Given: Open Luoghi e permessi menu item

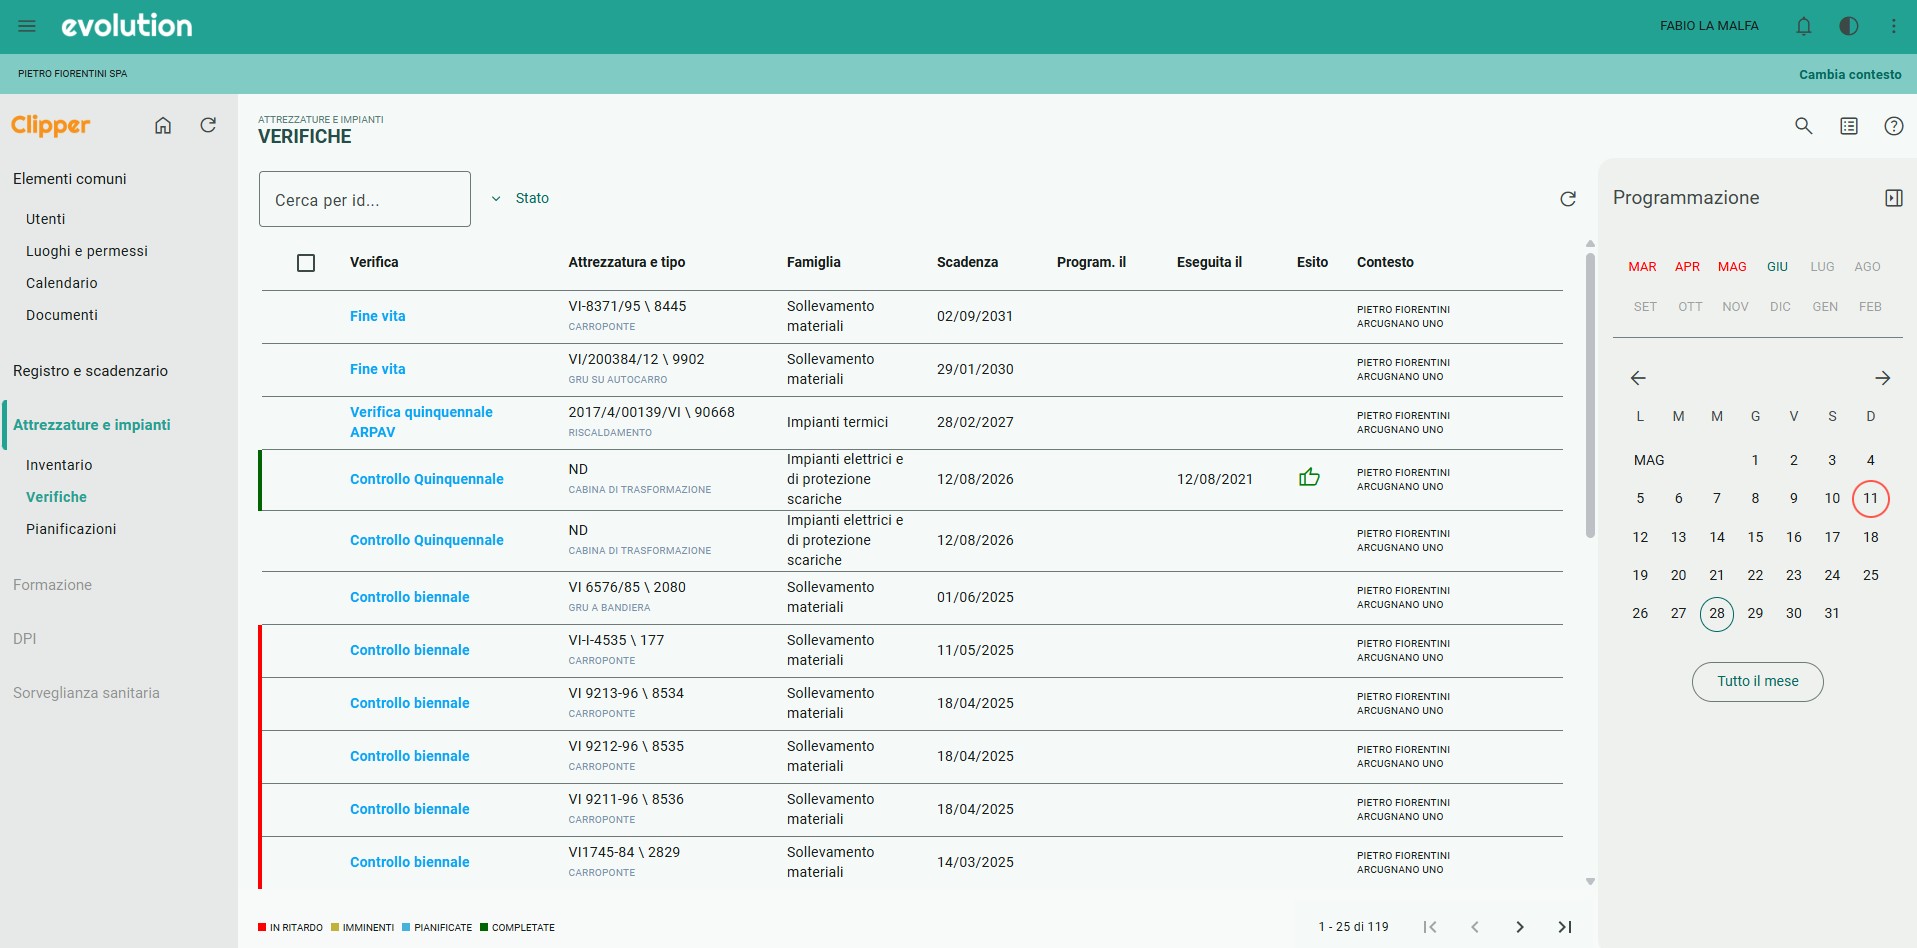Looking at the screenshot, I should (87, 251).
